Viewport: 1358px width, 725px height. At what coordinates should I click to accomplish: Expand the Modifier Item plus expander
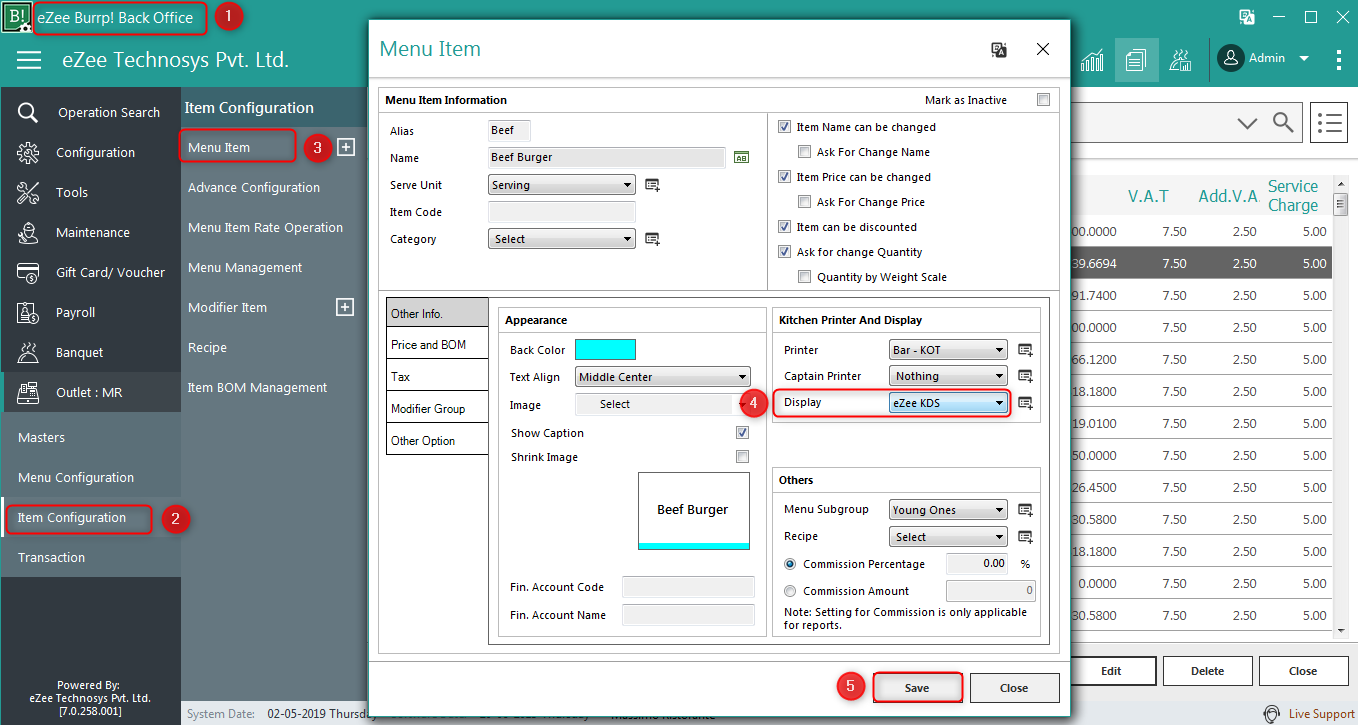(345, 307)
